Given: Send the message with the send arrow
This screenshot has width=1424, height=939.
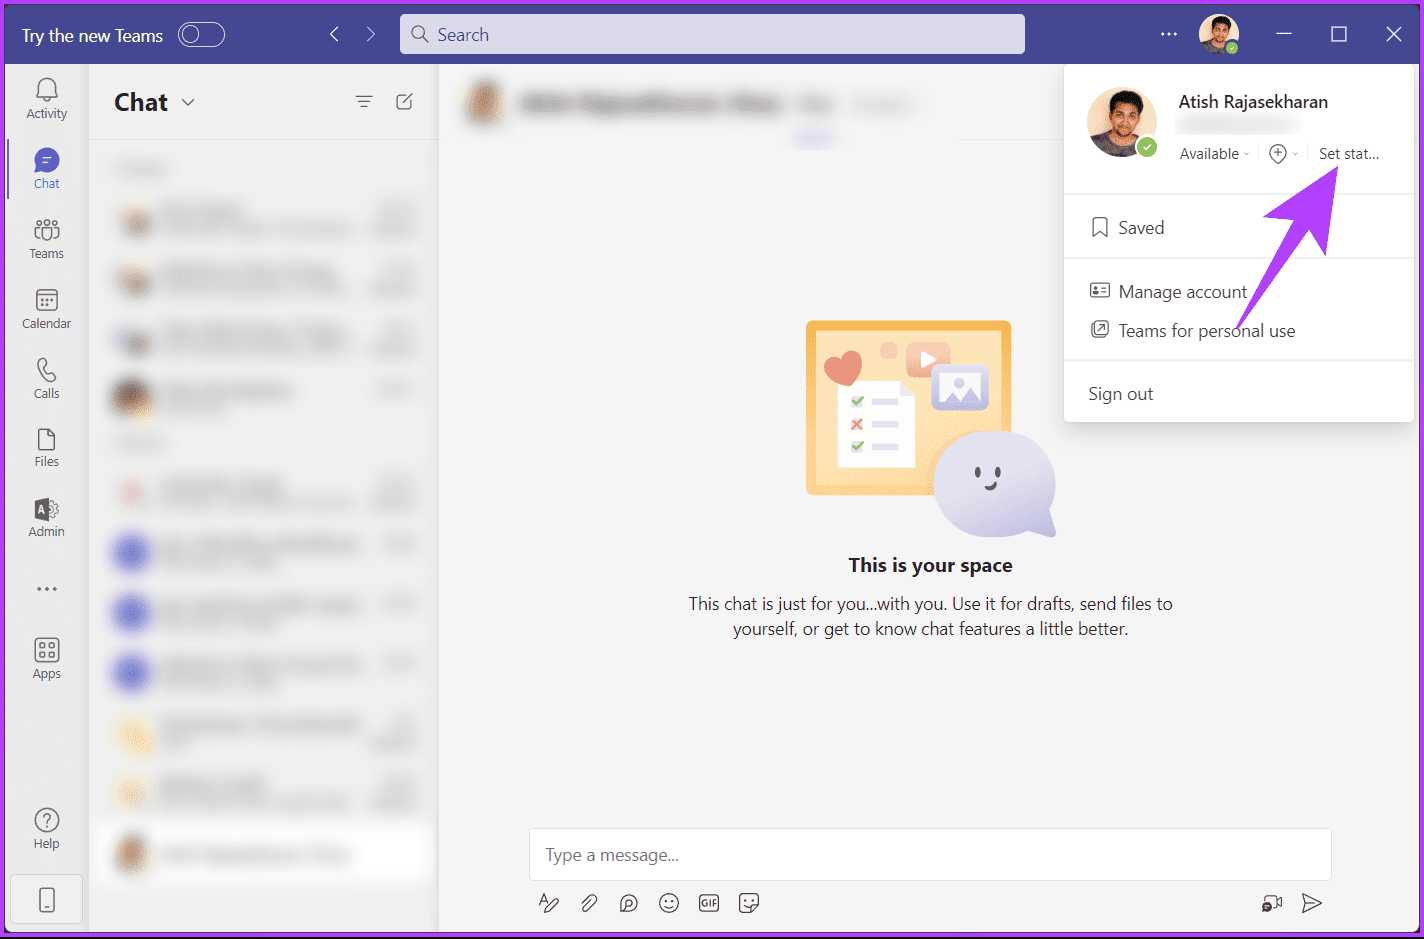Looking at the screenshot, I should click(x=1312, y=903).
